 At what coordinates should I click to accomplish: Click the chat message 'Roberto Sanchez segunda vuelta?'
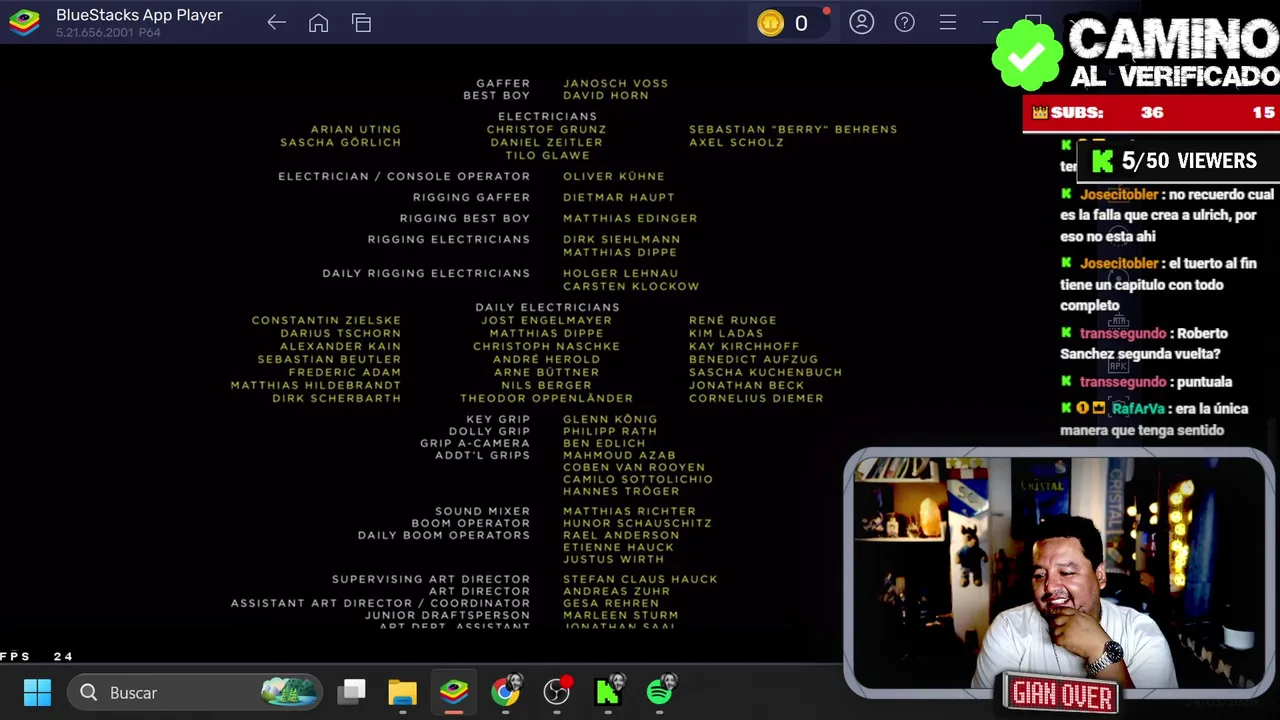(1144, 343)
